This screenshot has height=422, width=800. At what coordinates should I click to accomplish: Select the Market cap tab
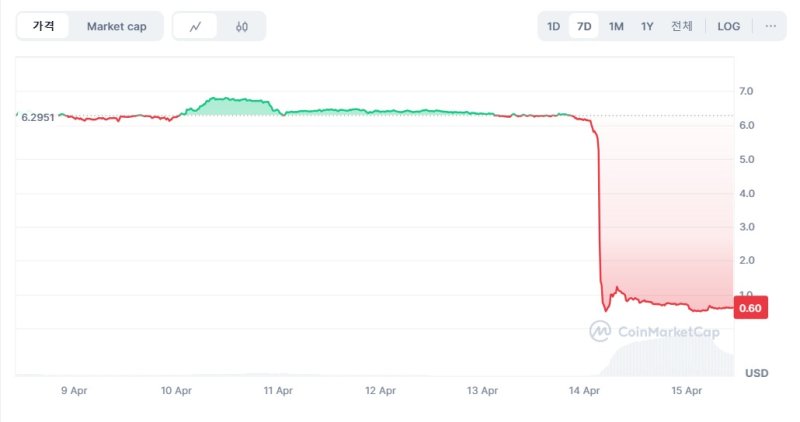click(116, 26)
